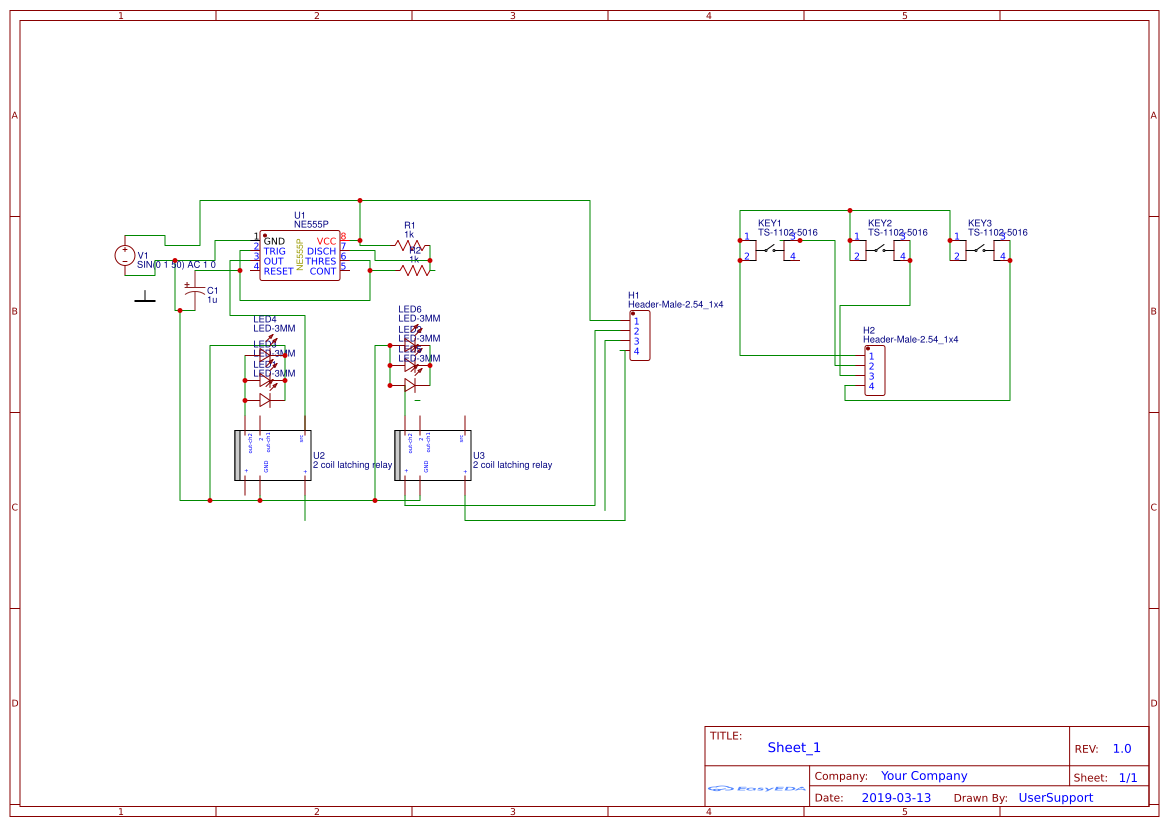
Task: Click the EasyEDA logo in title block
Action: (x=757, y=788)
